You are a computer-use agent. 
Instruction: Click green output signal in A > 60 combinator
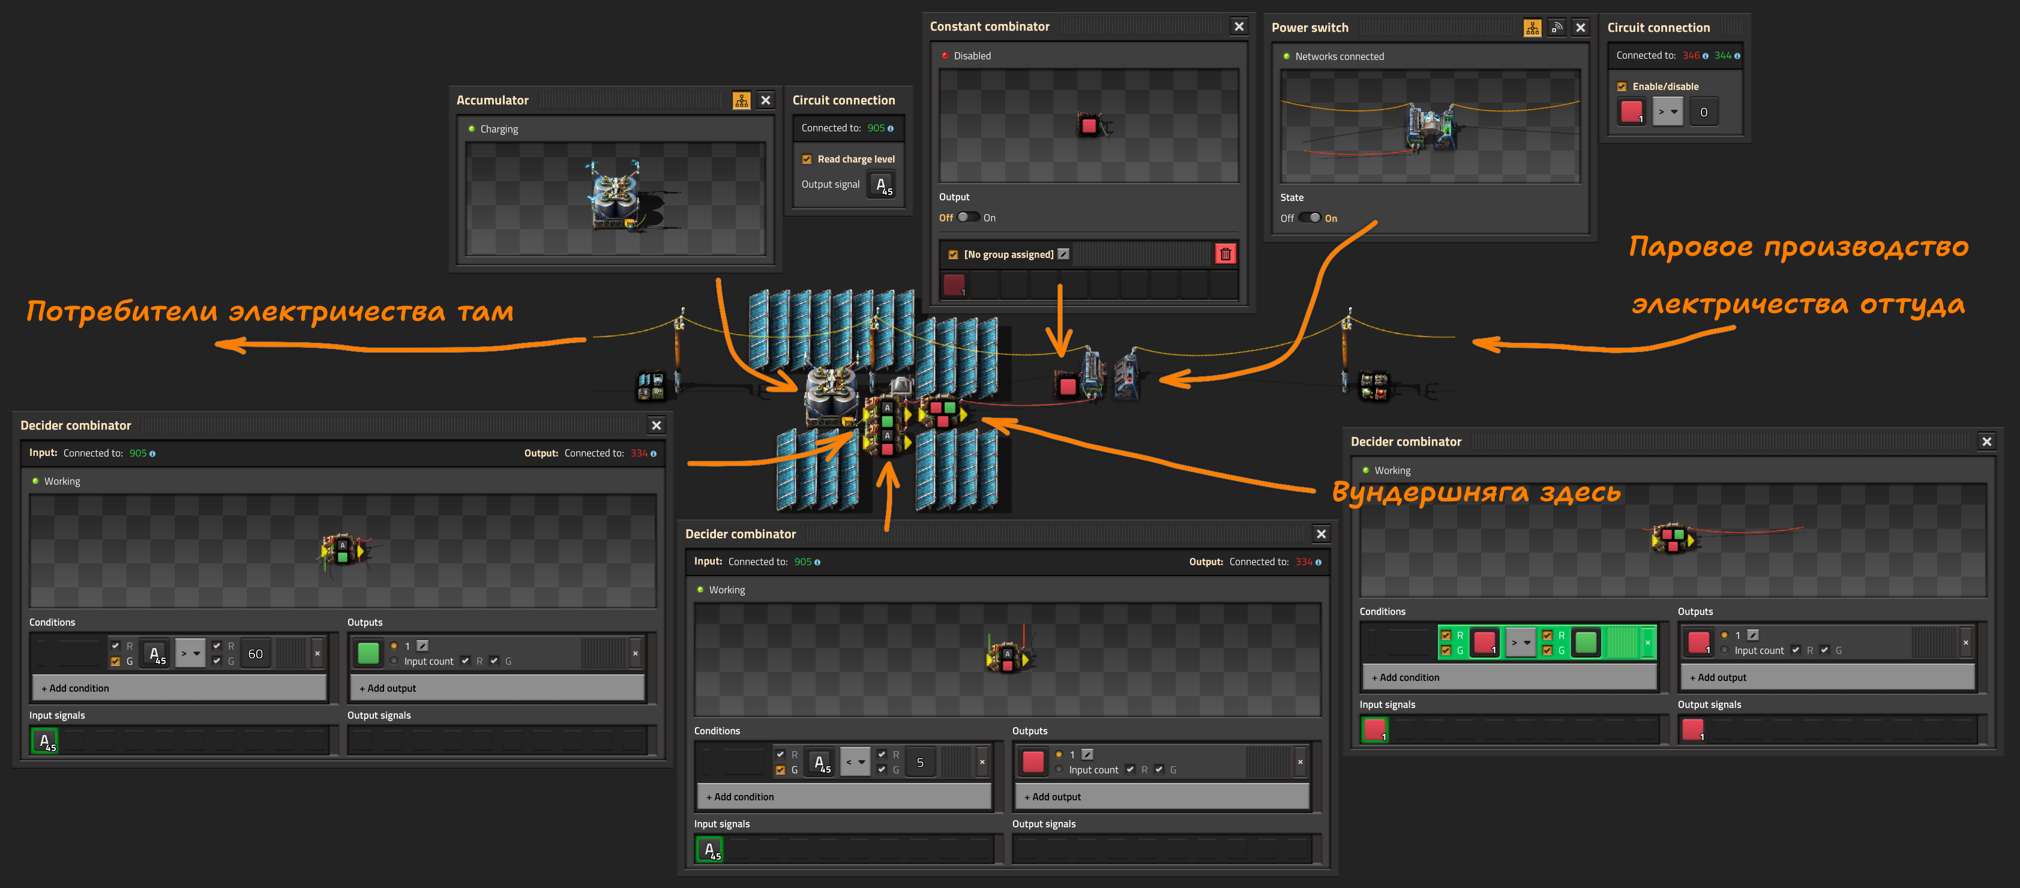tap(368, 654)
